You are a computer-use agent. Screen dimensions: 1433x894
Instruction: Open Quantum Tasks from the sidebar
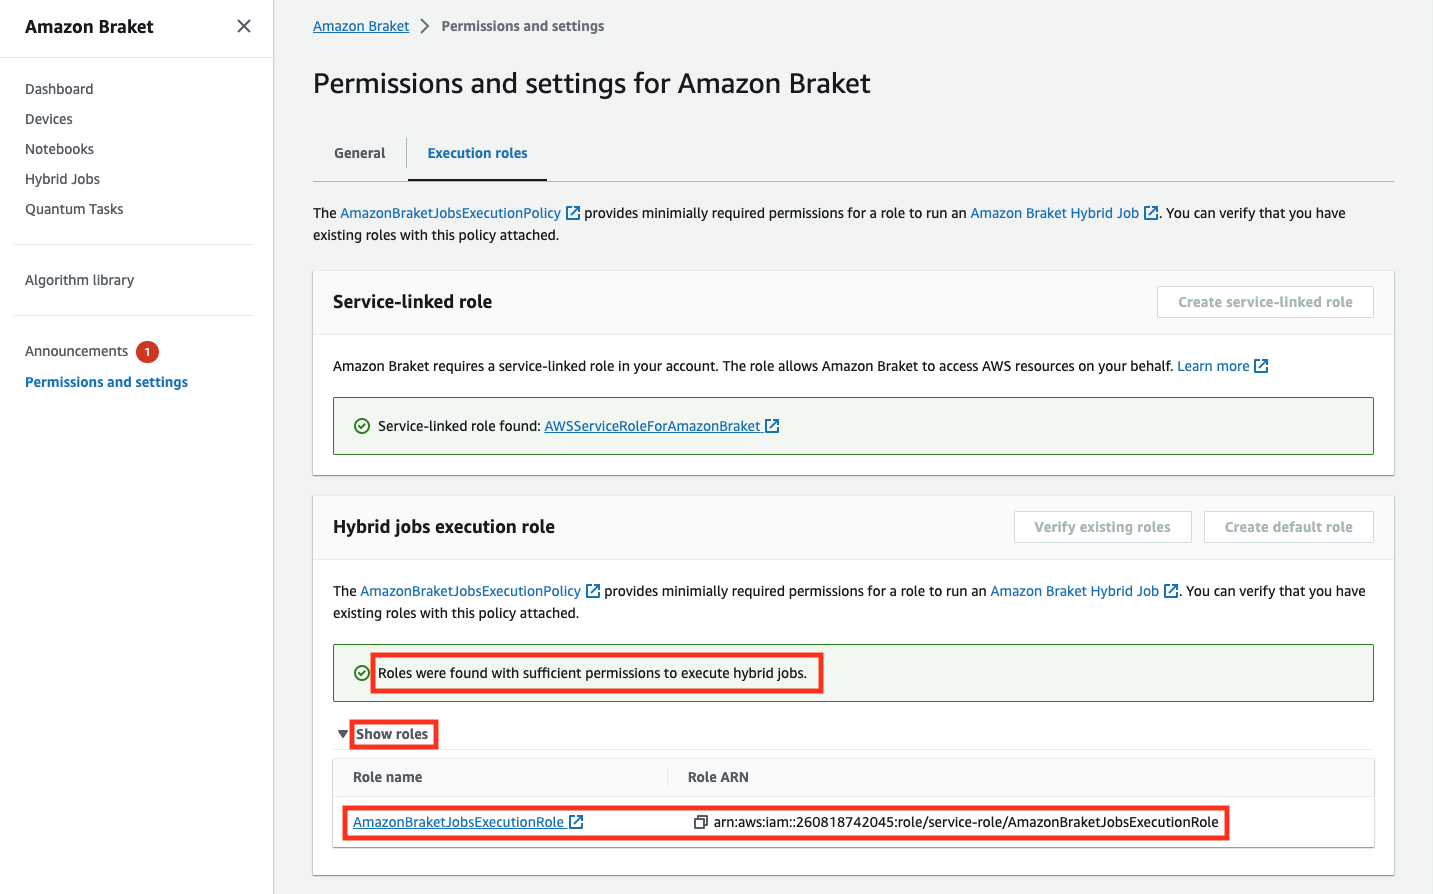click(x=74, y=209)
